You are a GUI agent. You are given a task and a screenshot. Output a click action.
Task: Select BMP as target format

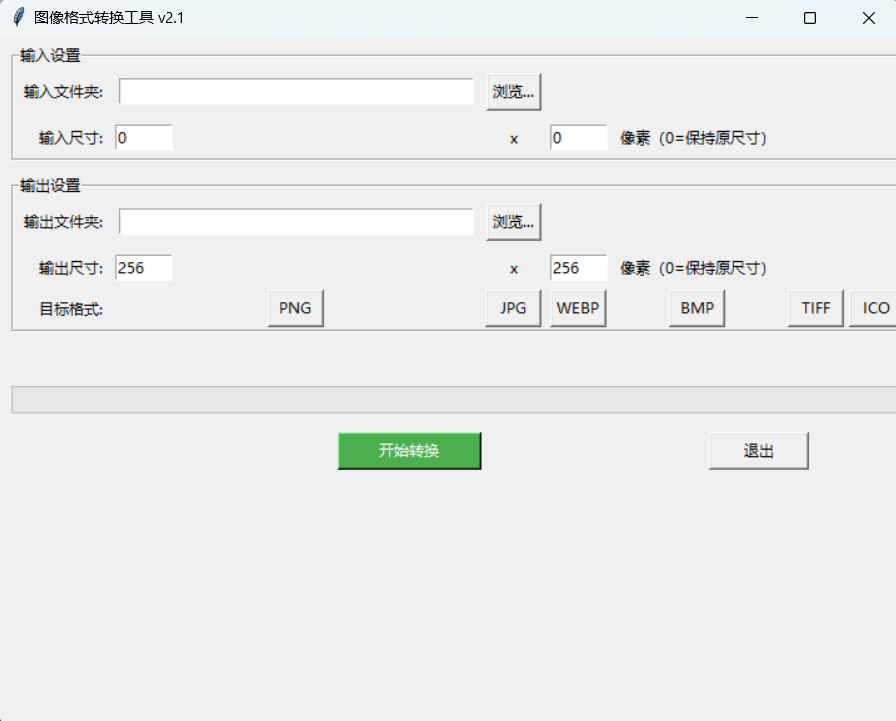pyautogui.click(x=696, y=308)
